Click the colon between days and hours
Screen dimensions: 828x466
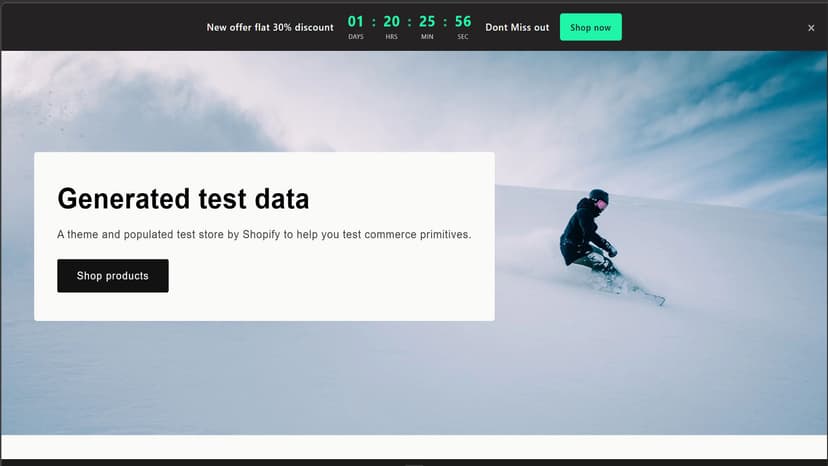point(374,22)
